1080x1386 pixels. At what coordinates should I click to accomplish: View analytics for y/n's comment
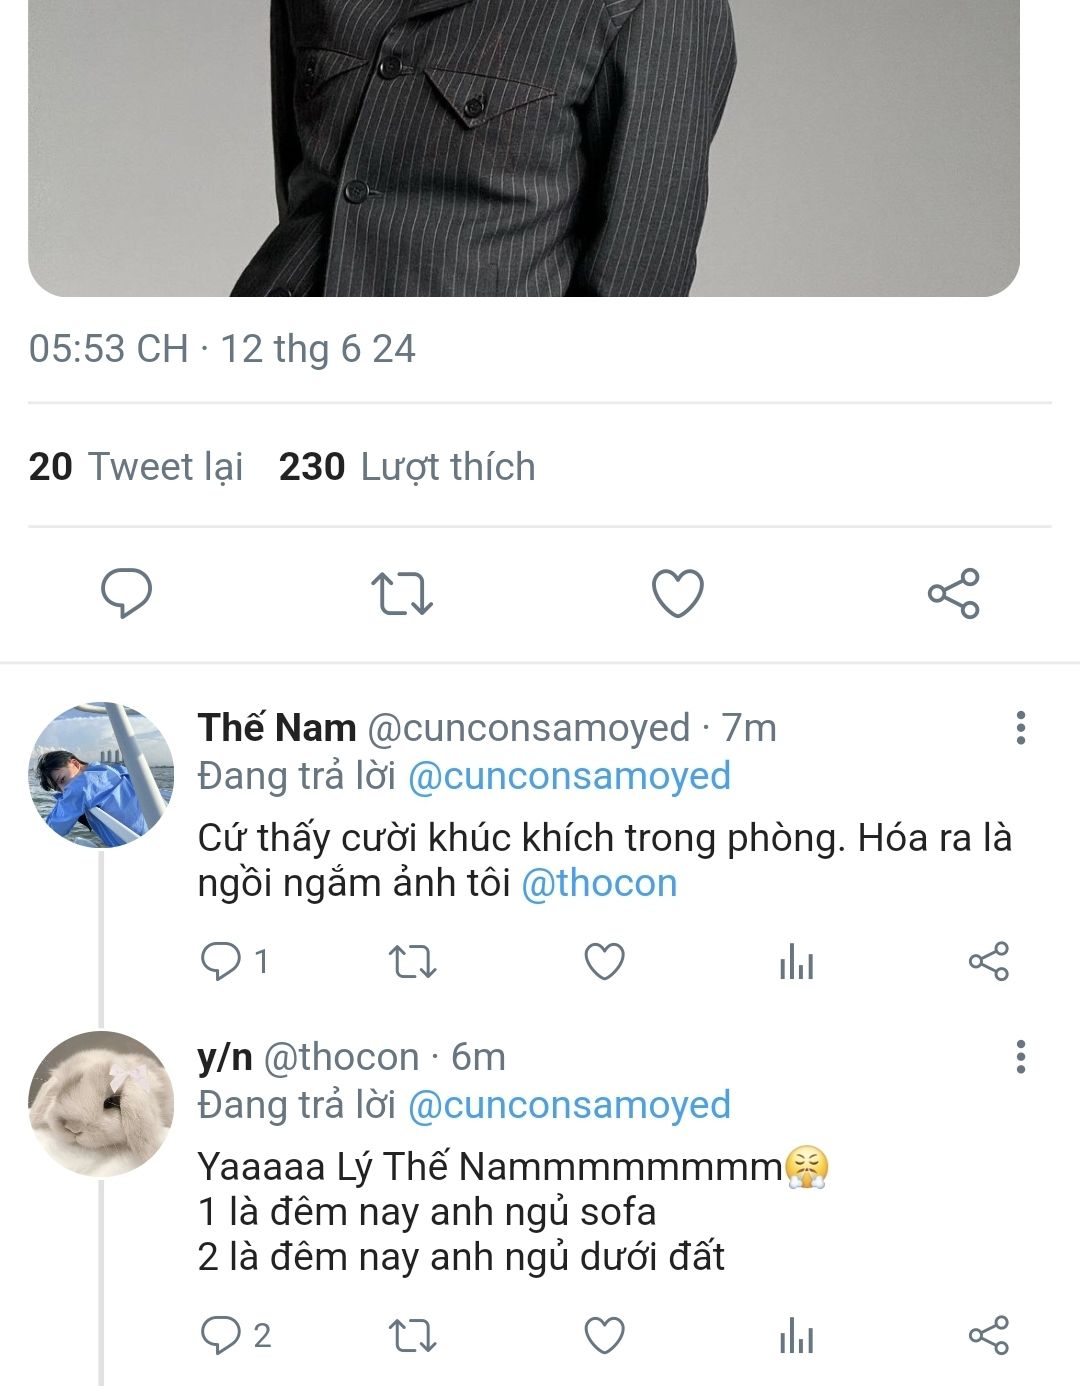(796, 1336)
